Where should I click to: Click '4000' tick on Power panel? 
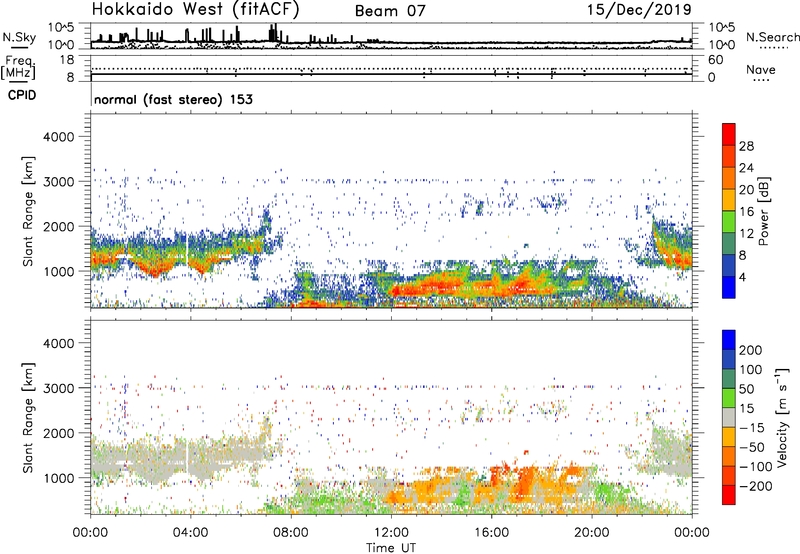pos(58,137)
